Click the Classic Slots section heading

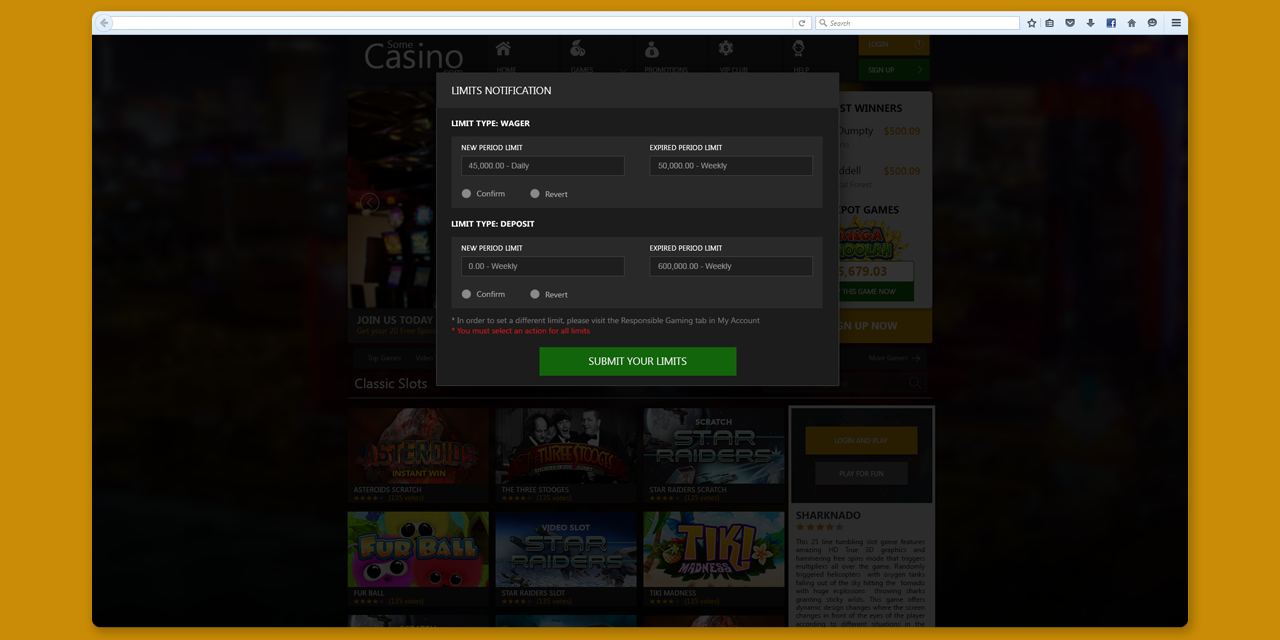click(390, 384)
